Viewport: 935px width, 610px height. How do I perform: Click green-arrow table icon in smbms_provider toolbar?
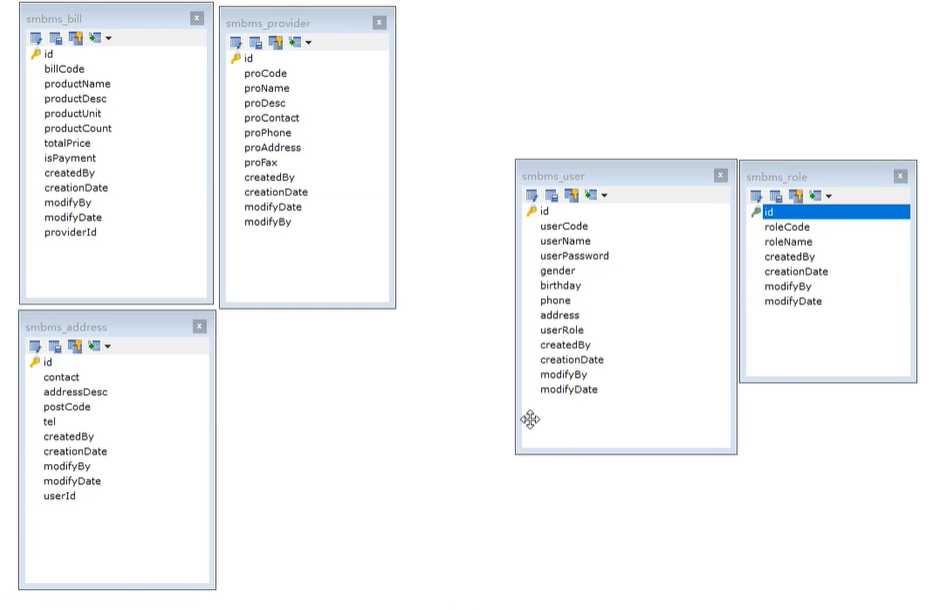pos(295,42)
